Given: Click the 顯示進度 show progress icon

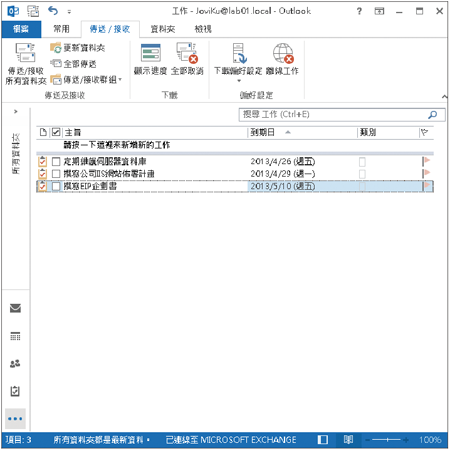Looking at the screenshot, I should click(151, 53).
